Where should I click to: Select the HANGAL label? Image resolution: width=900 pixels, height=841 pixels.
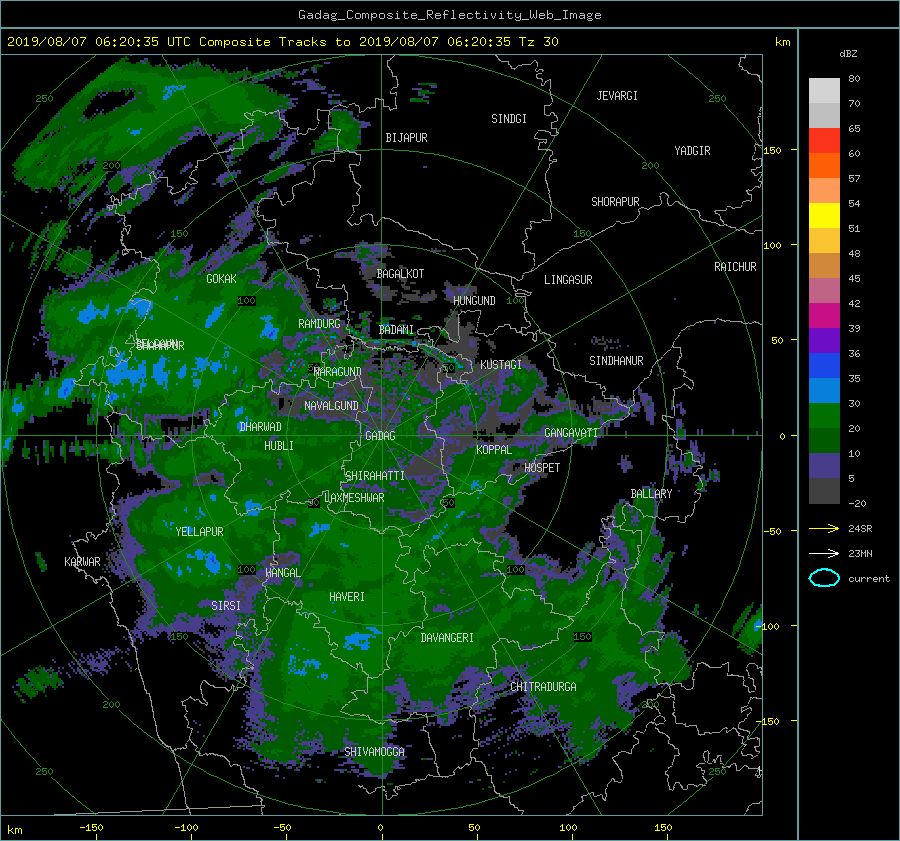coord(283,573)
